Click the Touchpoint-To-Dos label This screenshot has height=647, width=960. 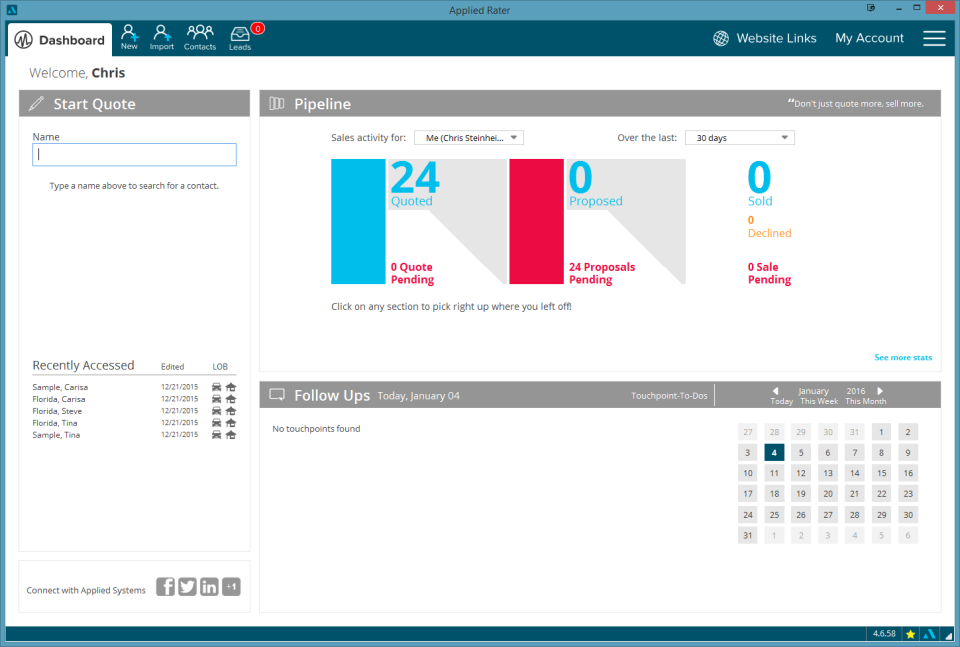669,395
